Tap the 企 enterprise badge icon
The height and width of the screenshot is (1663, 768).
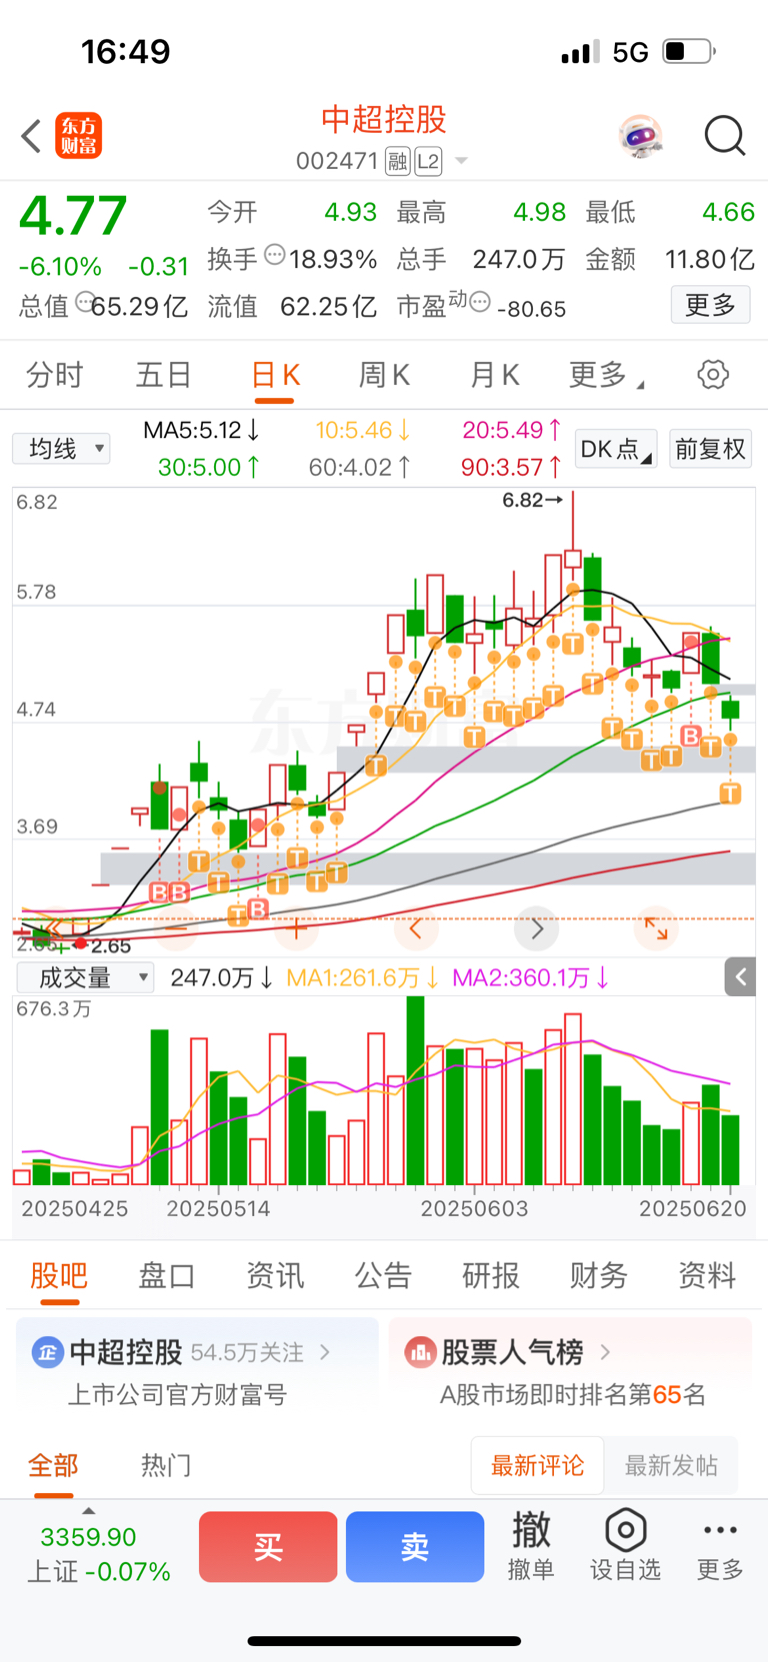[x=47, y=1352]
